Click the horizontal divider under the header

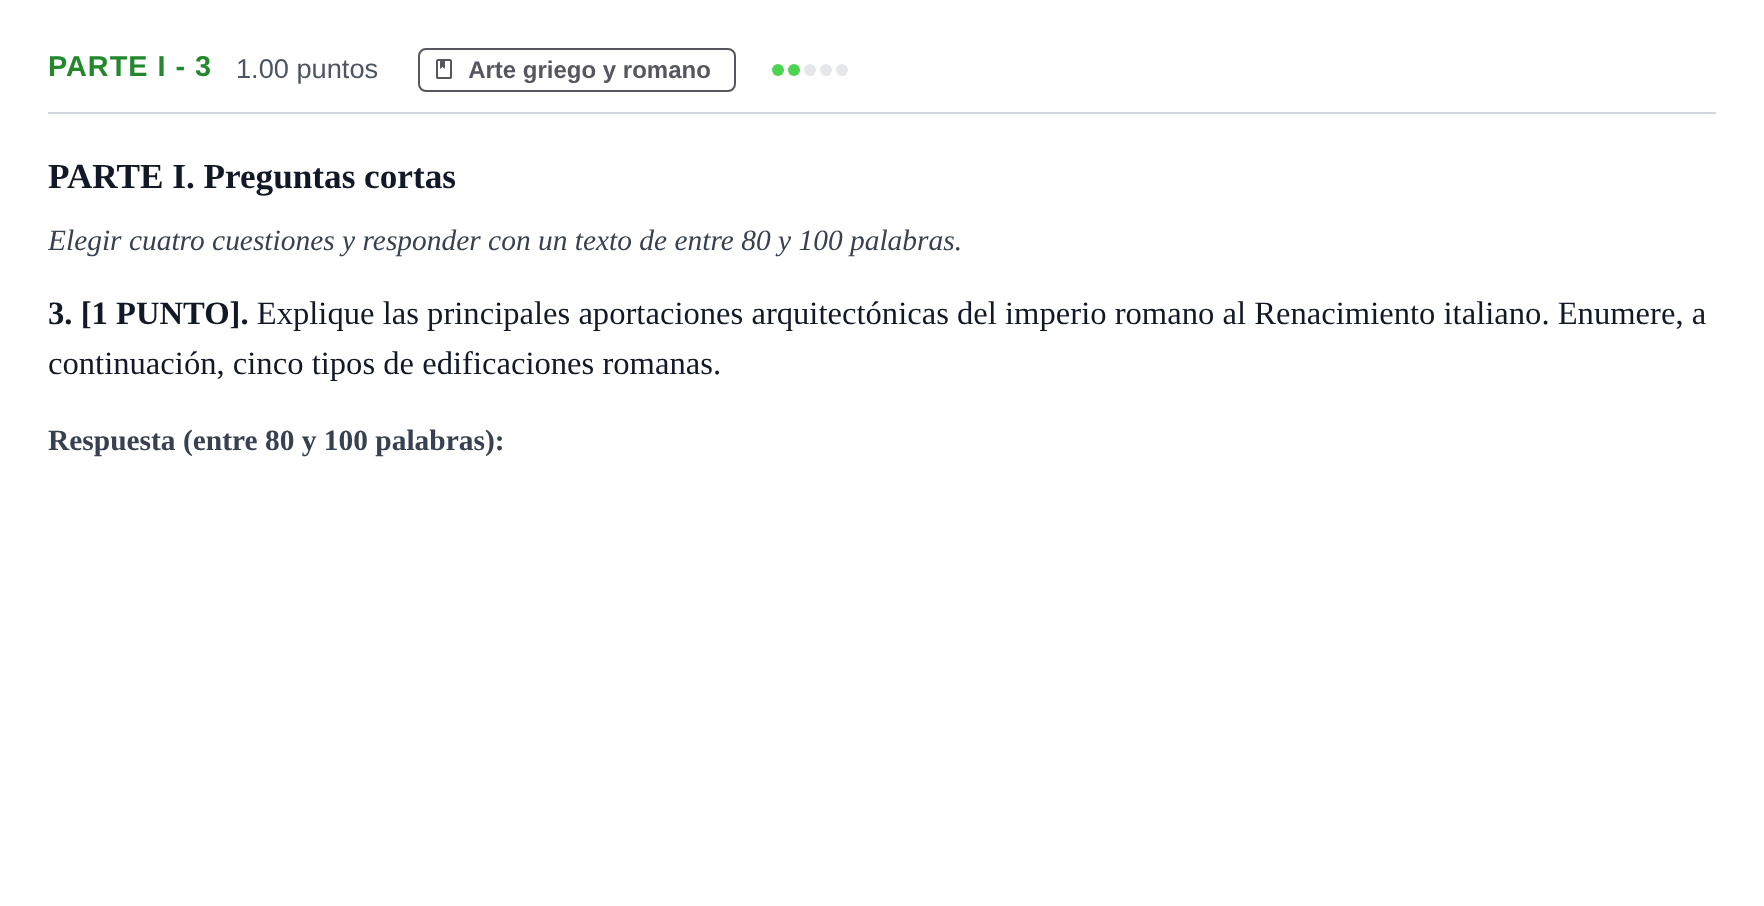click(882, 113)
